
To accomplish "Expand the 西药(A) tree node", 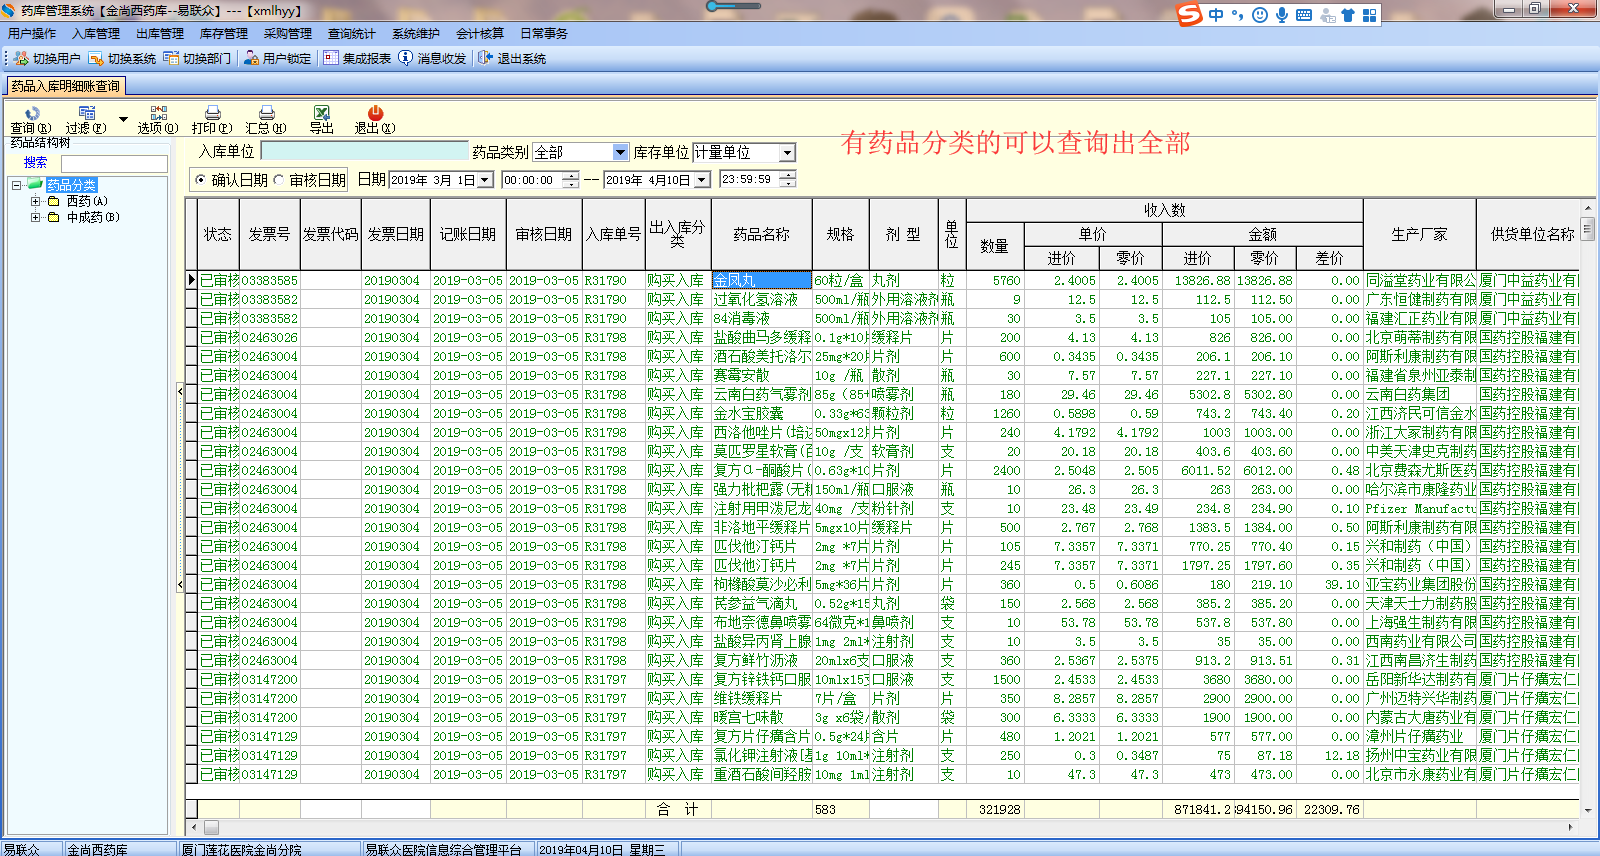I will point(36,201).
